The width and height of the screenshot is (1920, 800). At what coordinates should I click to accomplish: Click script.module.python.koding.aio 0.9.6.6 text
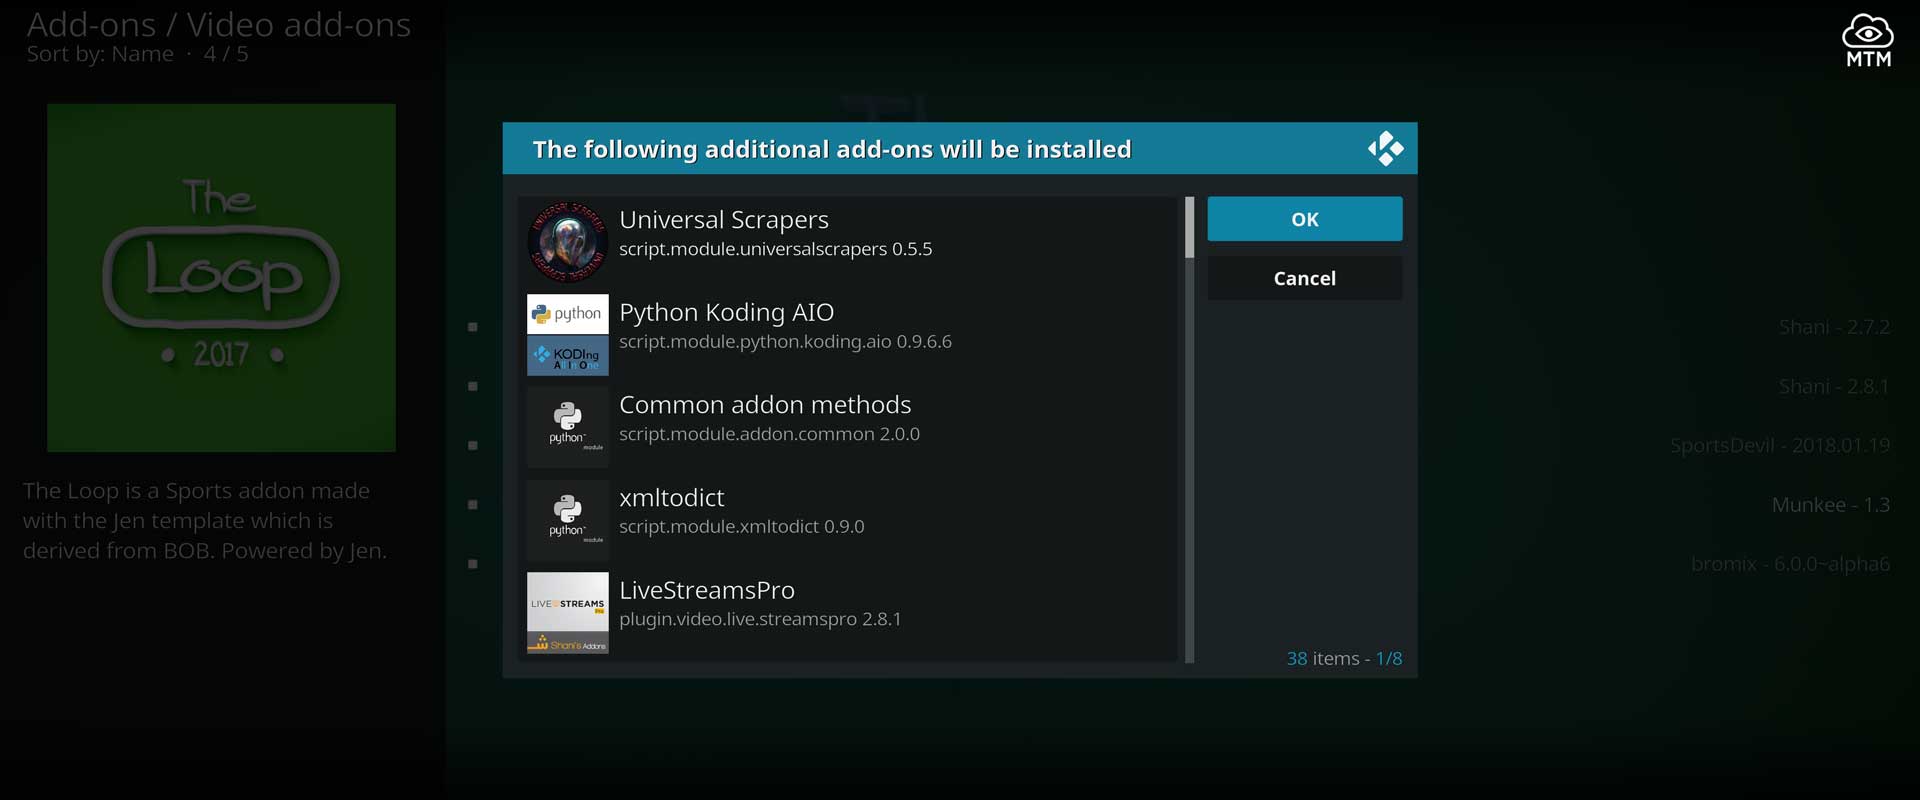(x=785, y=342)
